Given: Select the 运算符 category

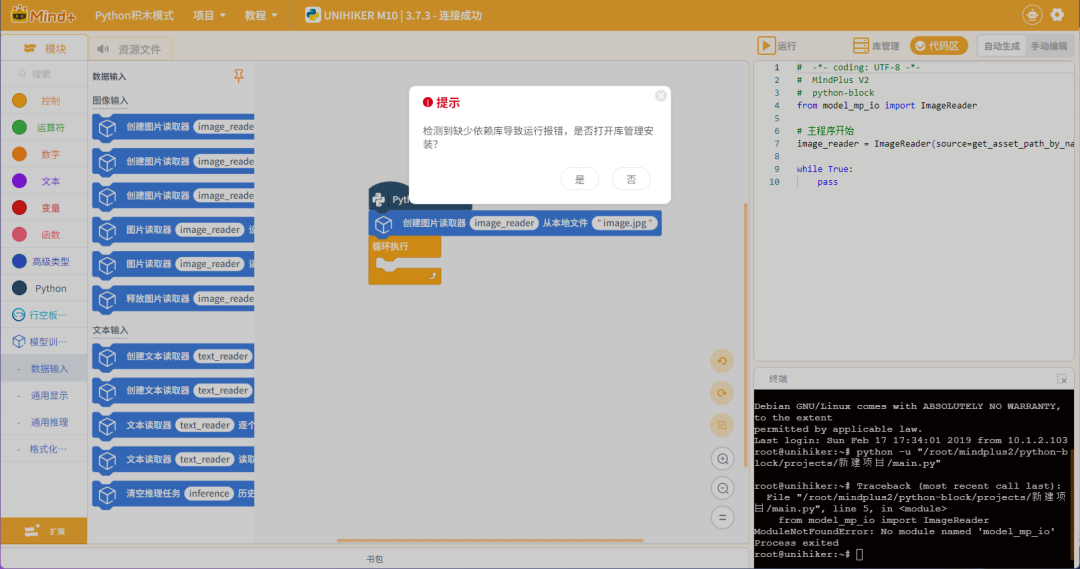Looking at the screenshot, I should (43, 127).
